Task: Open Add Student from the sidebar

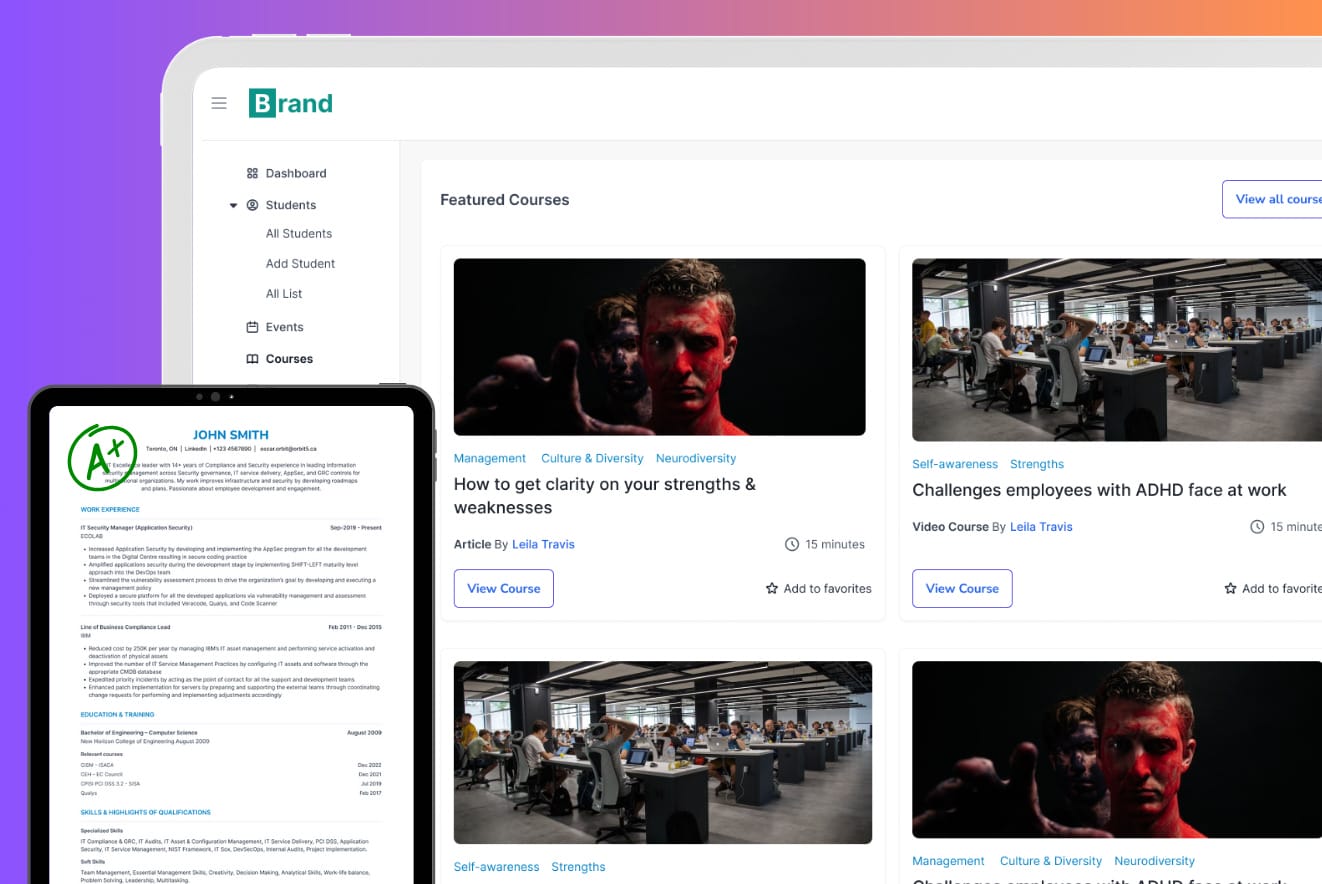Action: [x=300, y=263]
